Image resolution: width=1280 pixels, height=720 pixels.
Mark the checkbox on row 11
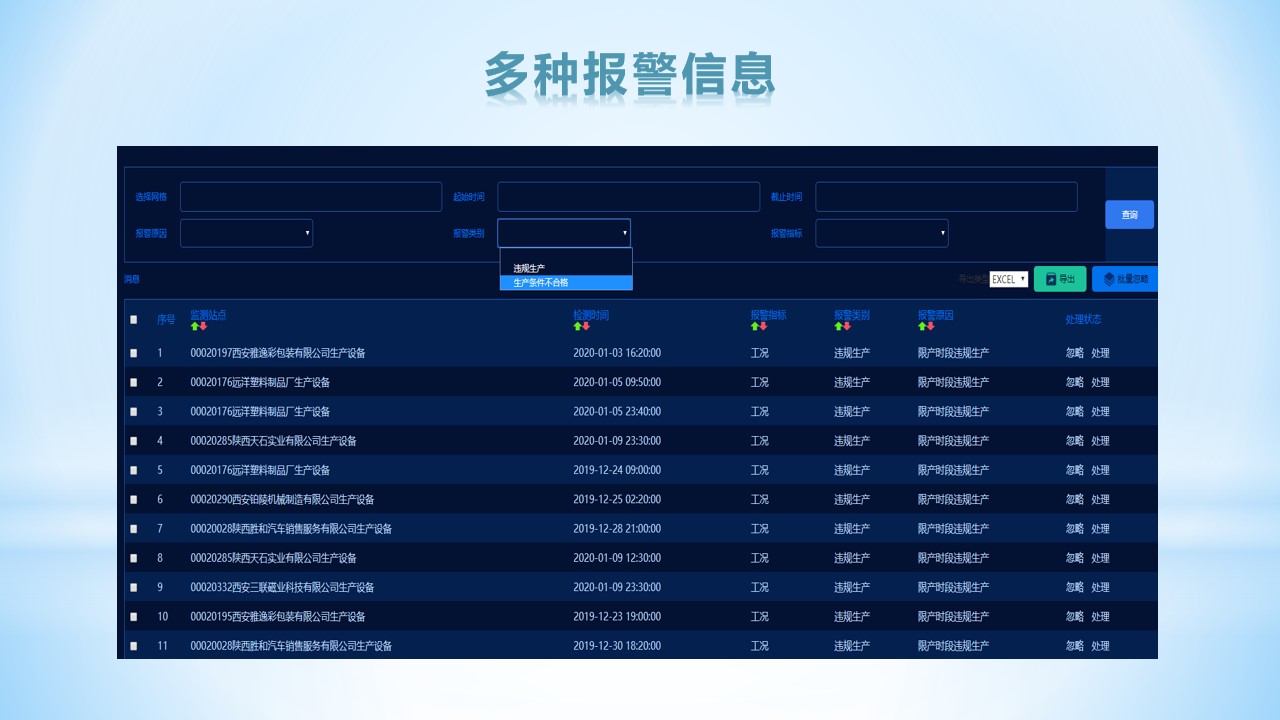click(134, 646)
